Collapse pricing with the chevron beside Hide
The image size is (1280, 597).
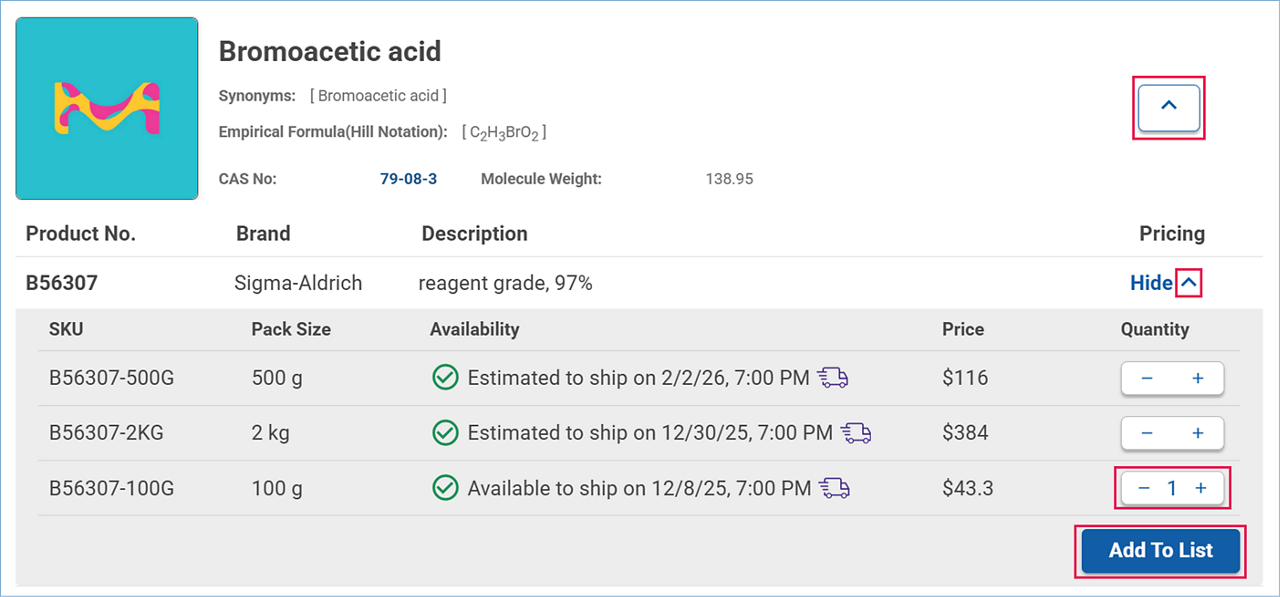[x=1189, y=283]
